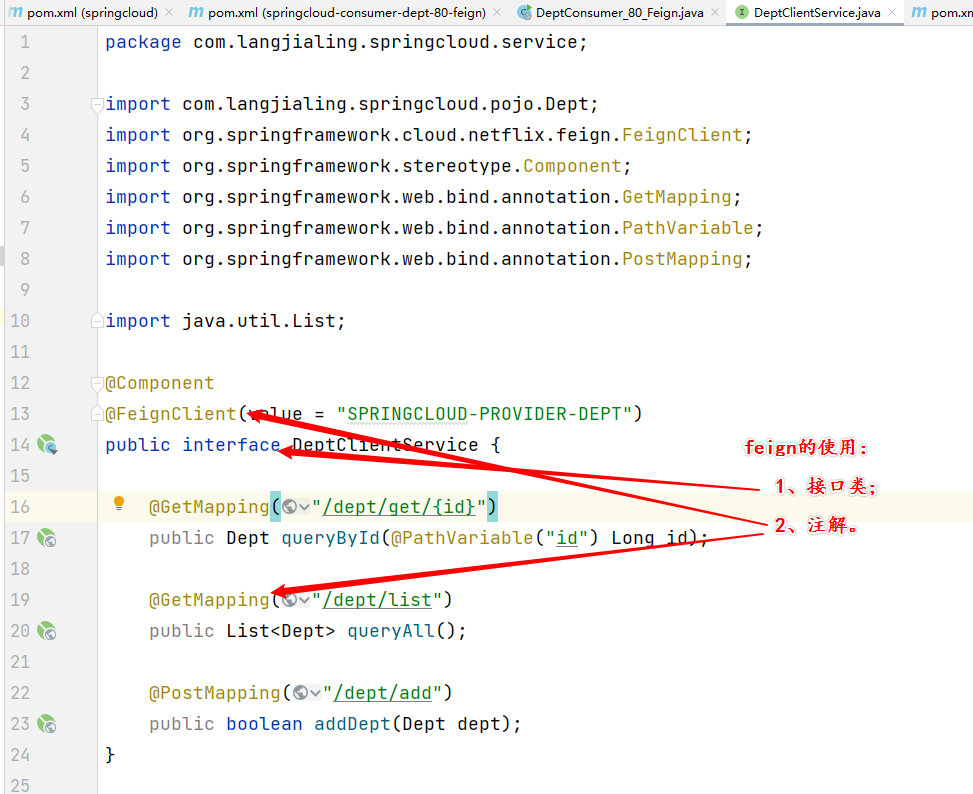Click com.langjialing.springcloud.pojo.Dept in the line 3 import
973x794 pixels.
pyautogui.click(x=385, y=104)
